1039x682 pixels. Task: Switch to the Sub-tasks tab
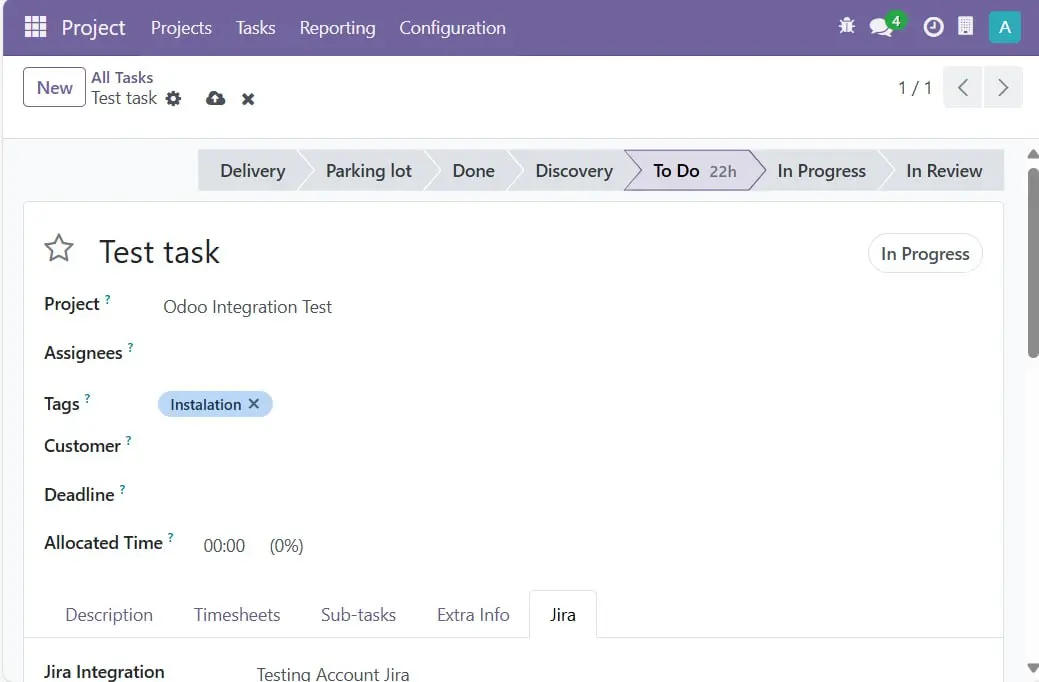358,615
